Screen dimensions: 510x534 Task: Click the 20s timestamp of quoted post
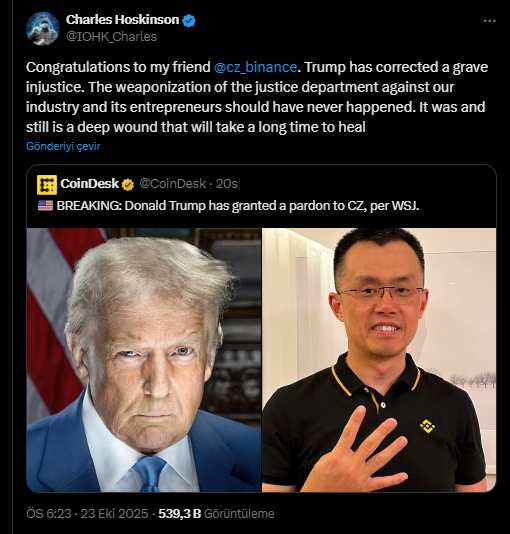click(x=227, y=184)
